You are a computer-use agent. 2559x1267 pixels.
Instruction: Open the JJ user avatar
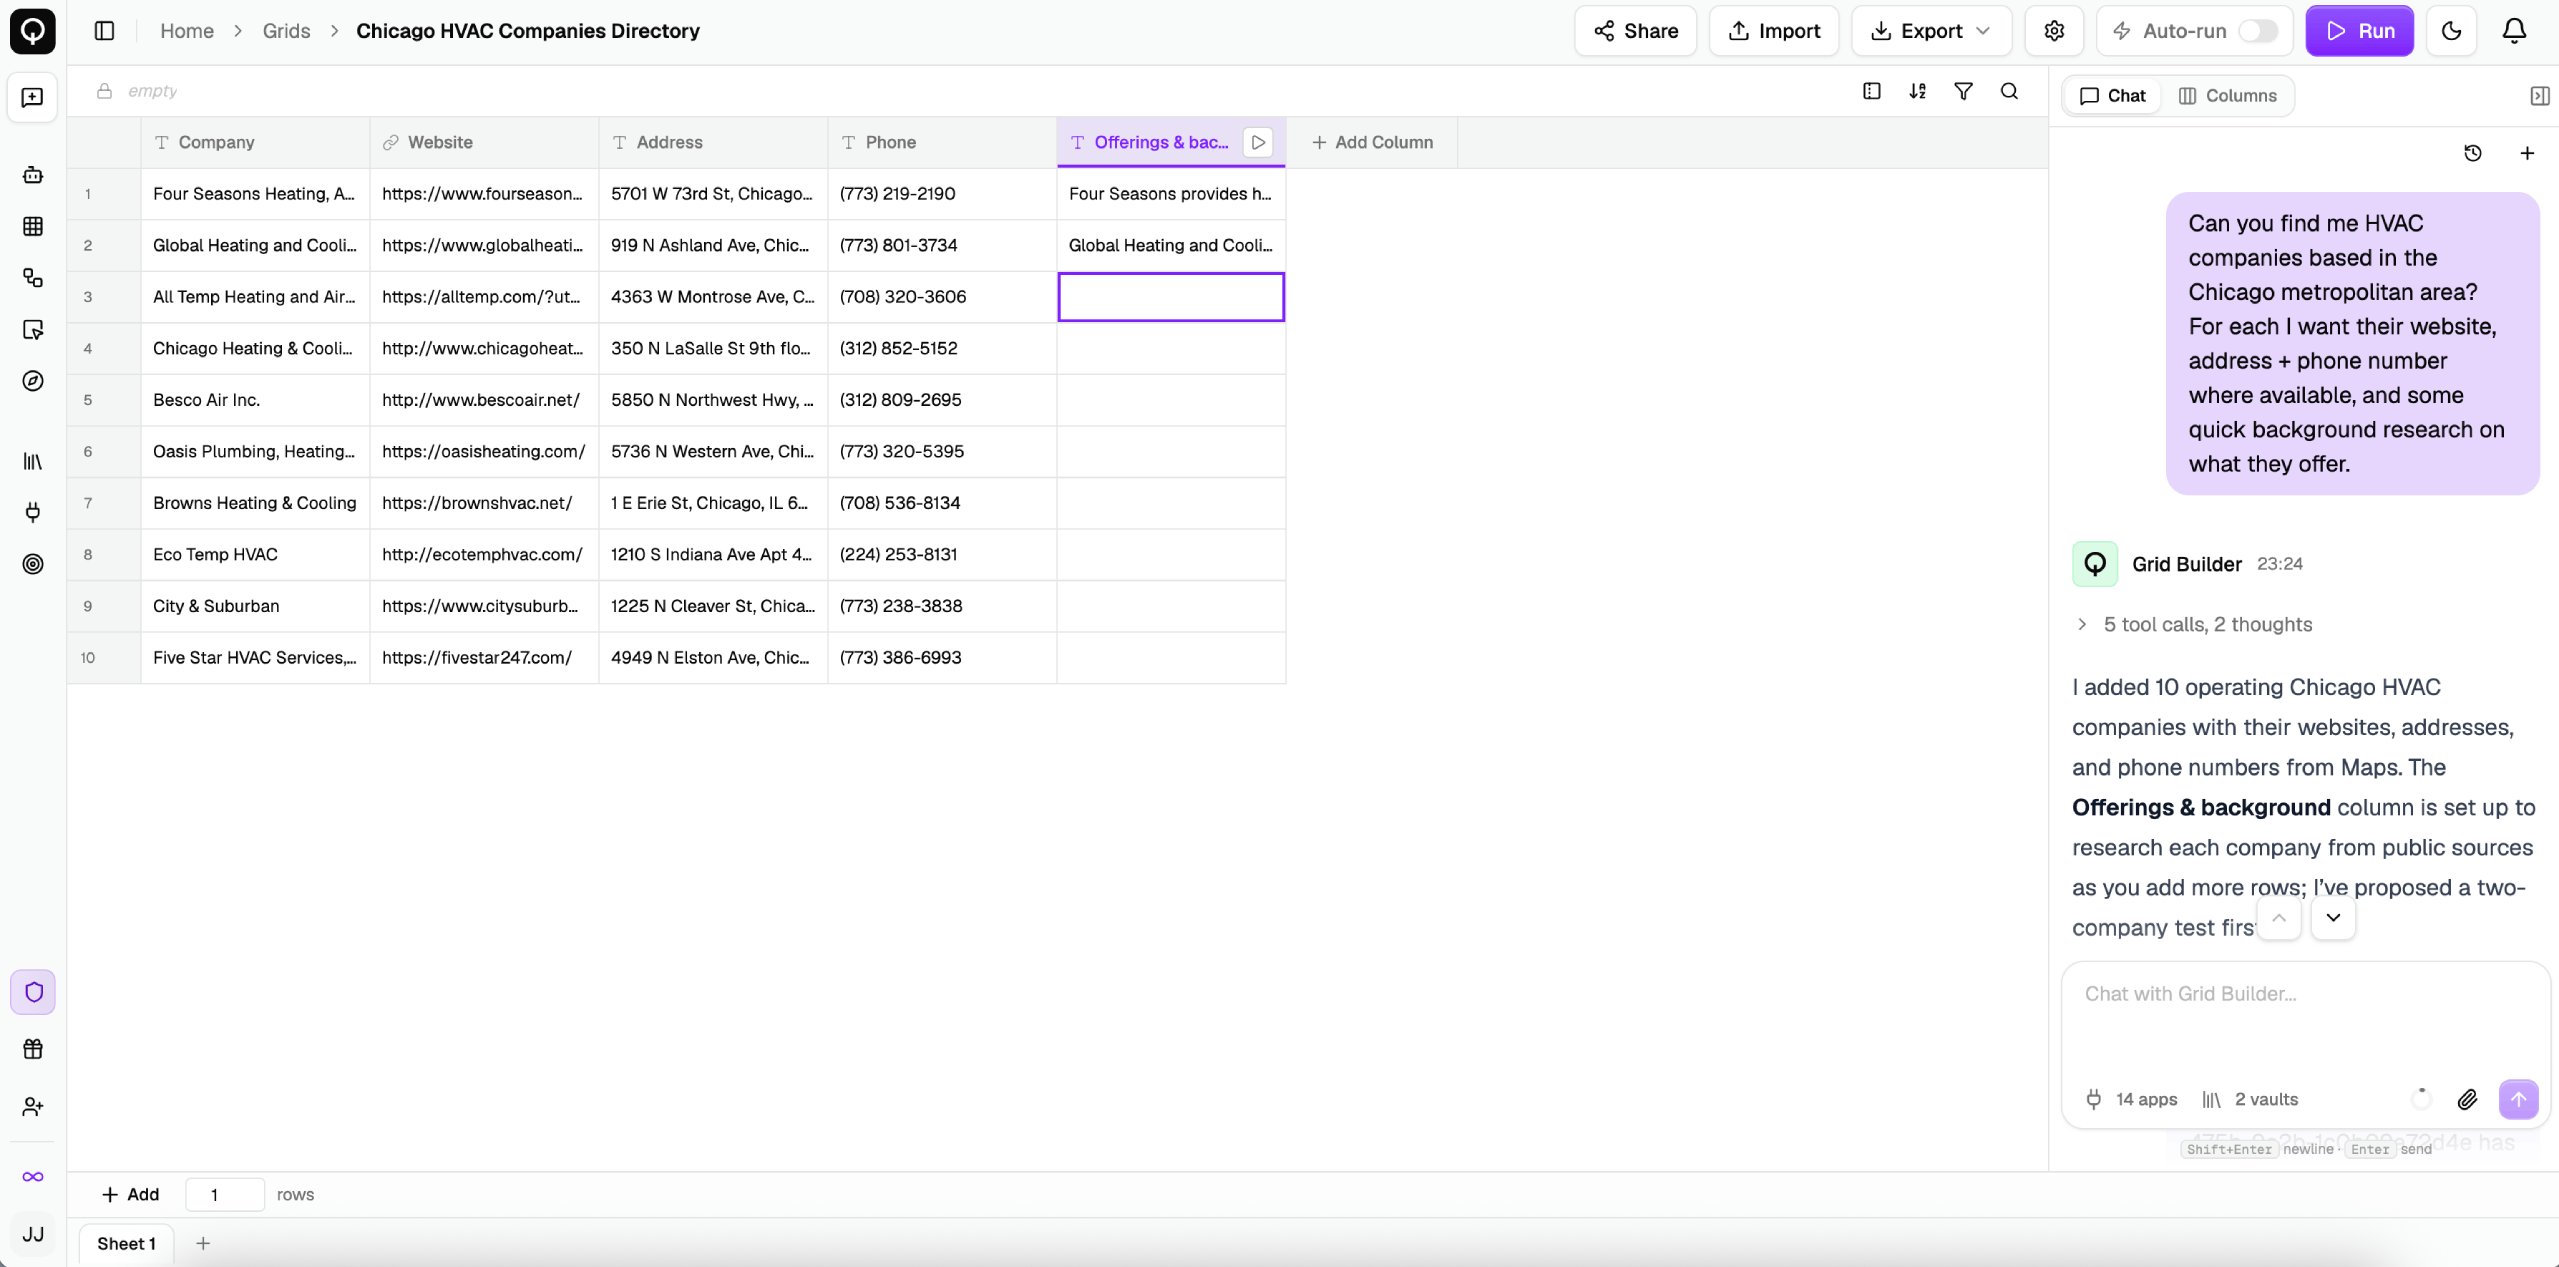(32, 1234)
